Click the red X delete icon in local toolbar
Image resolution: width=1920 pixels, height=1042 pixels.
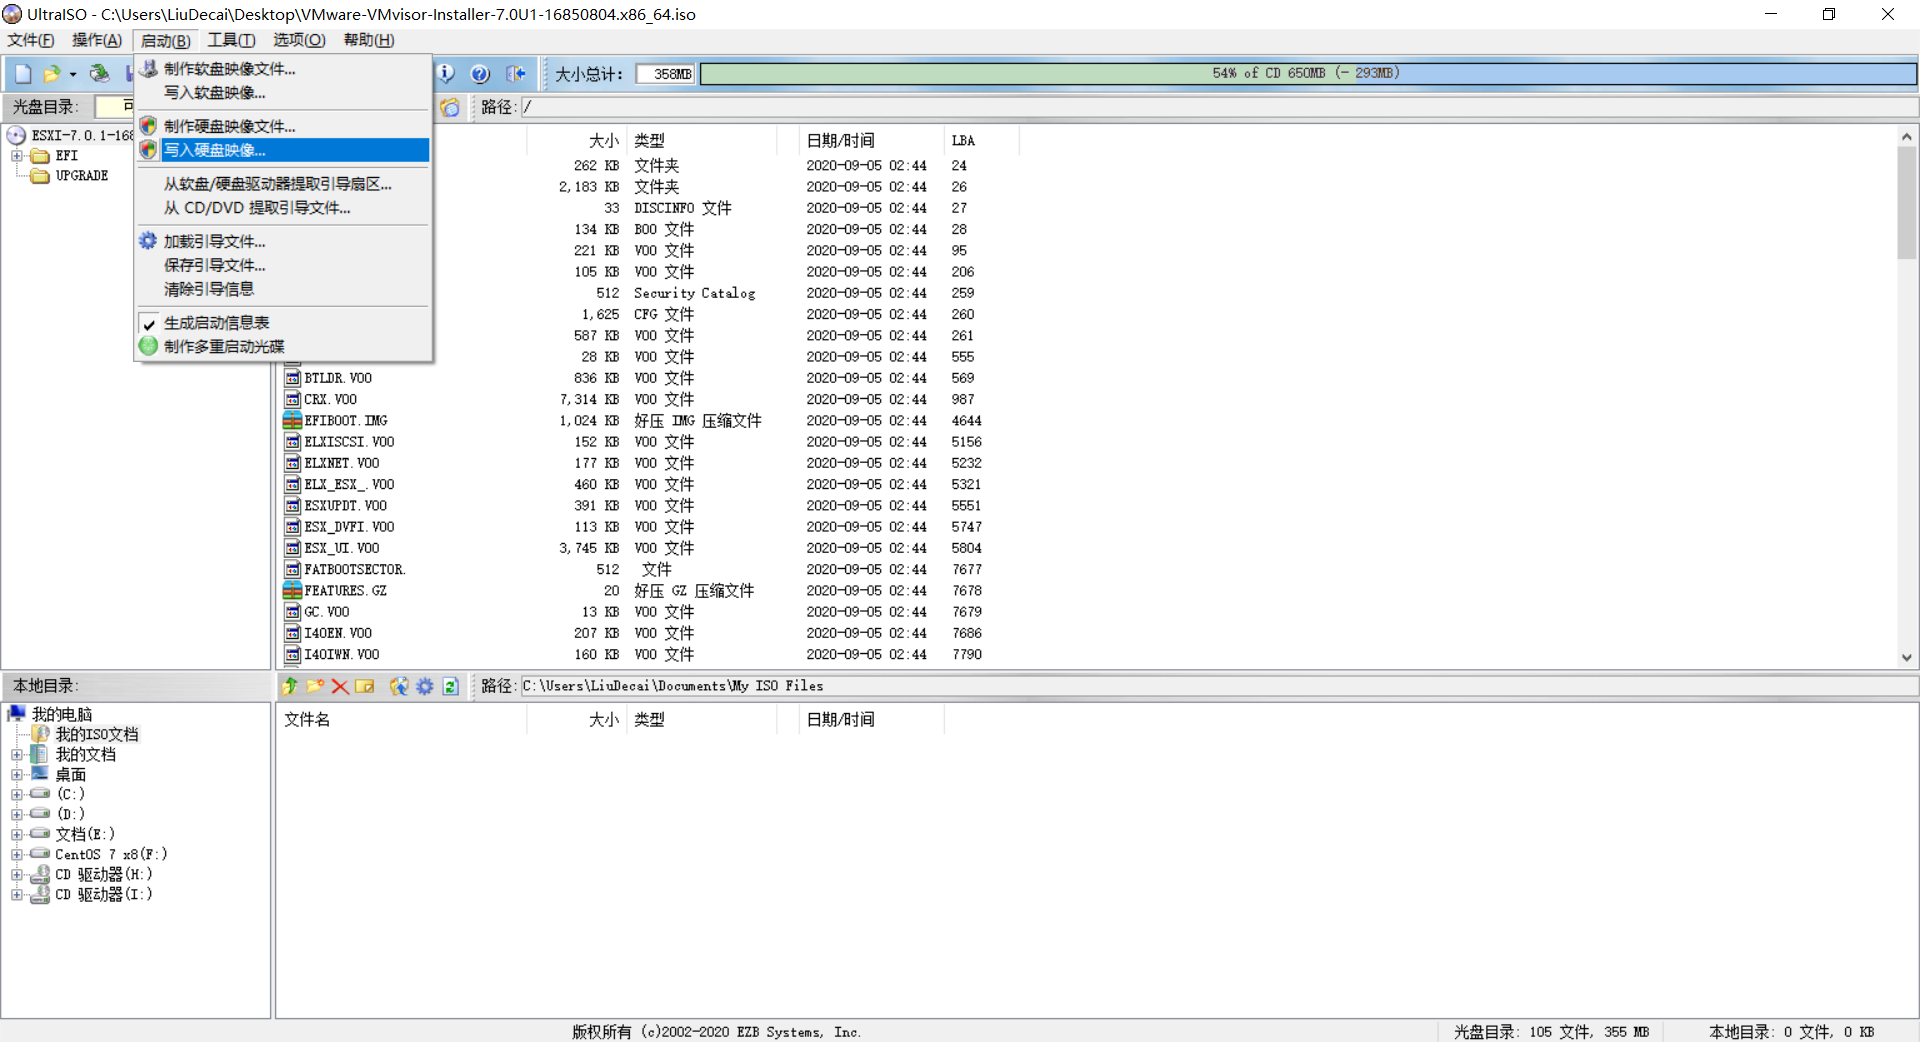[340, 686]
